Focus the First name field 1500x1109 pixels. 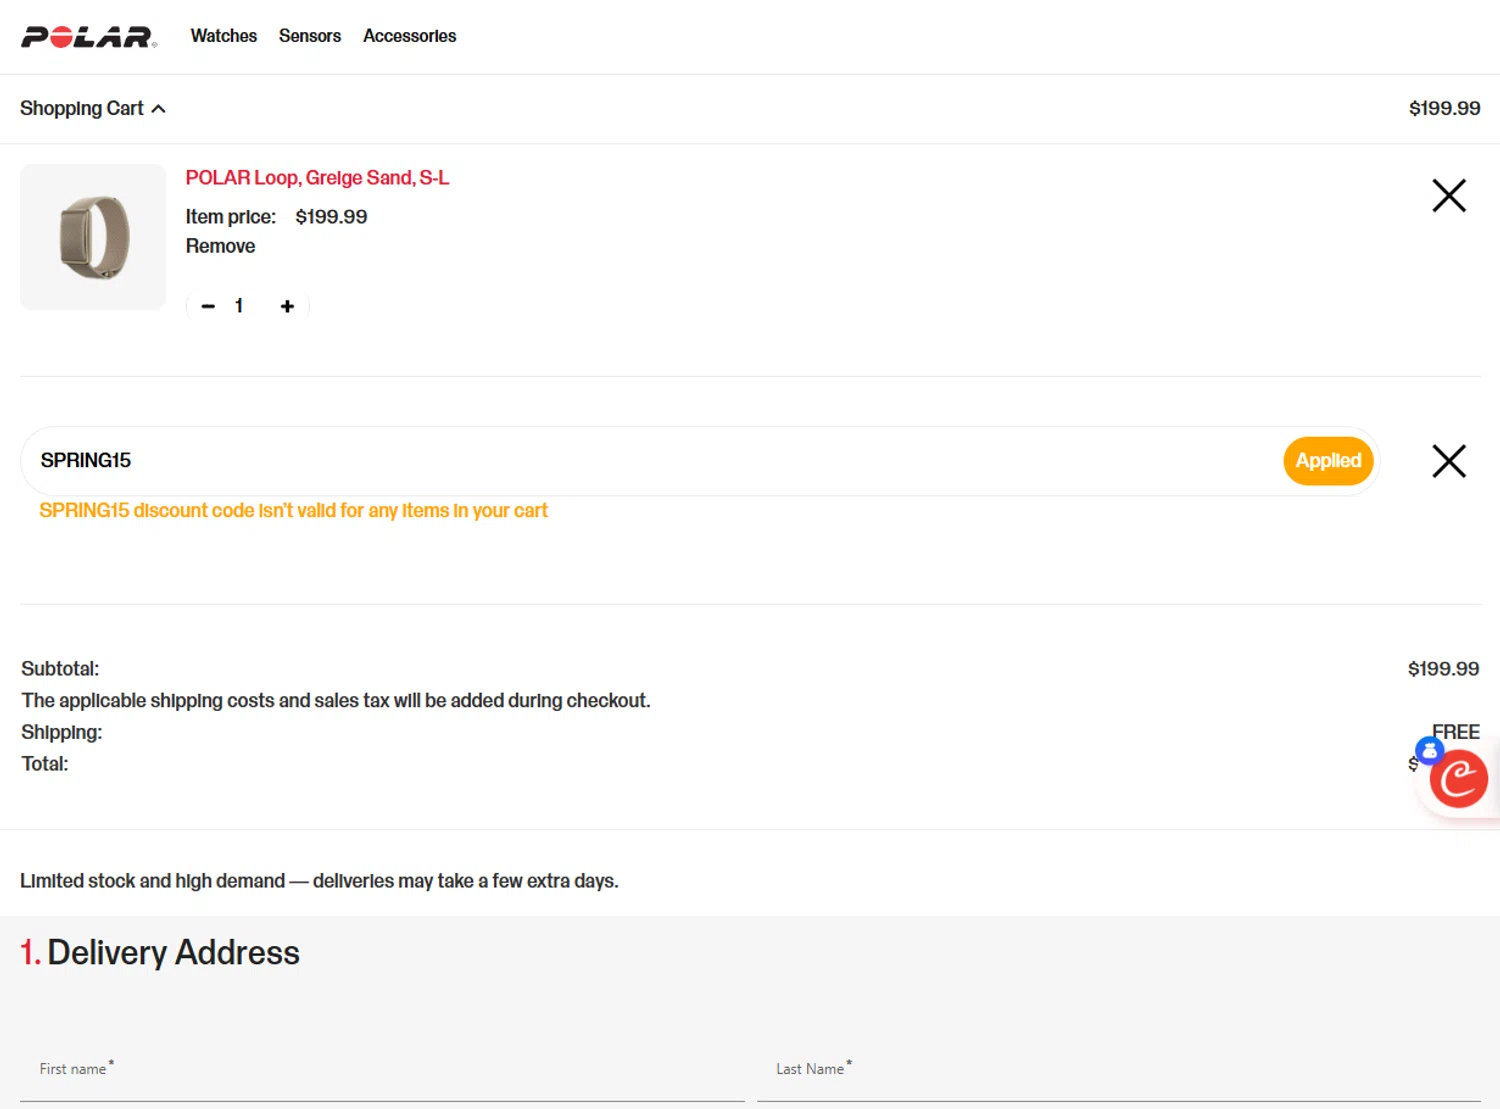[x=382, y=1070]
